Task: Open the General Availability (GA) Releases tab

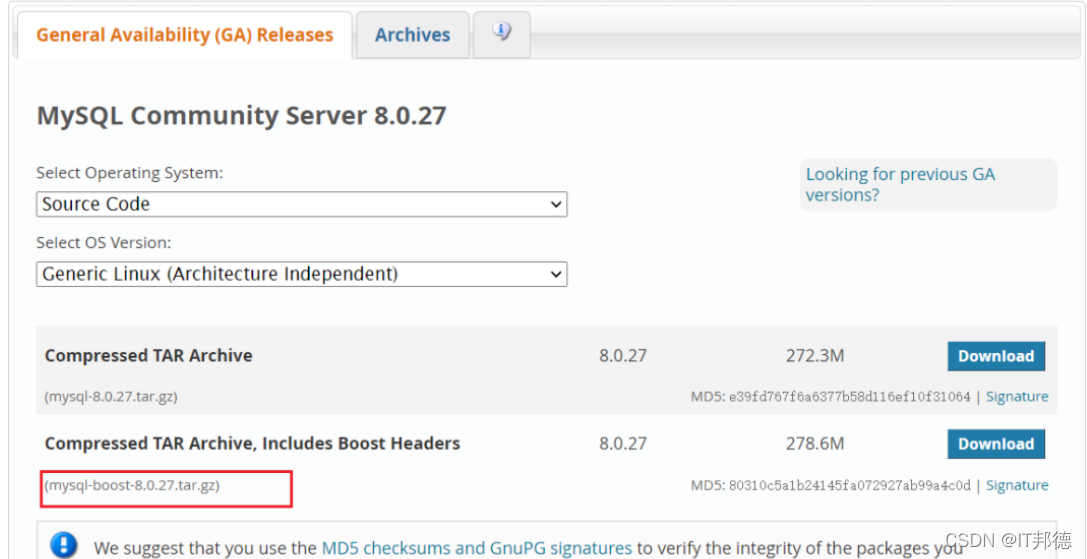Action: [184, 35]
